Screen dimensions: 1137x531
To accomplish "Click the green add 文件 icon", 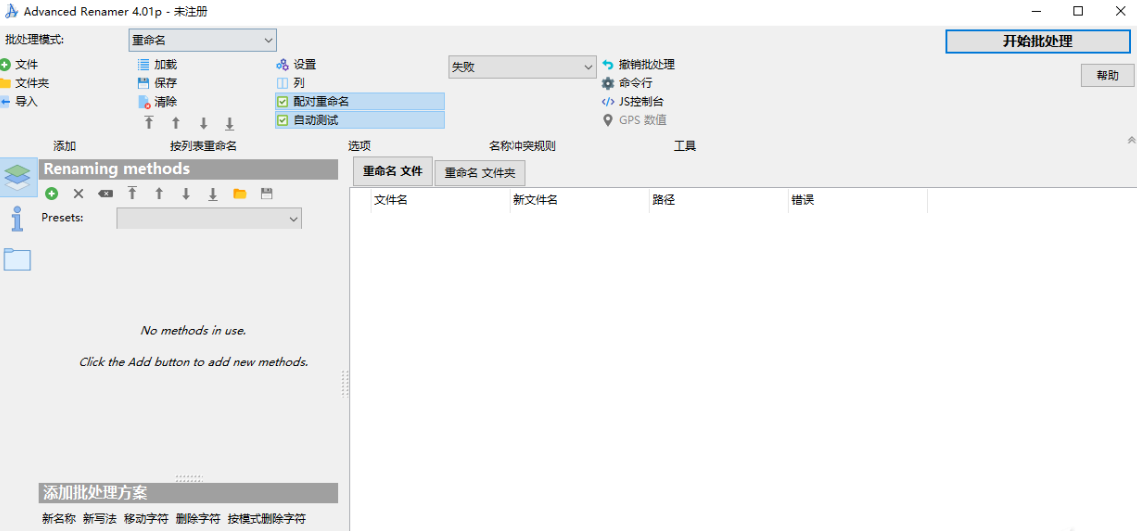I will pyautogui.click(x=5, y=65).
